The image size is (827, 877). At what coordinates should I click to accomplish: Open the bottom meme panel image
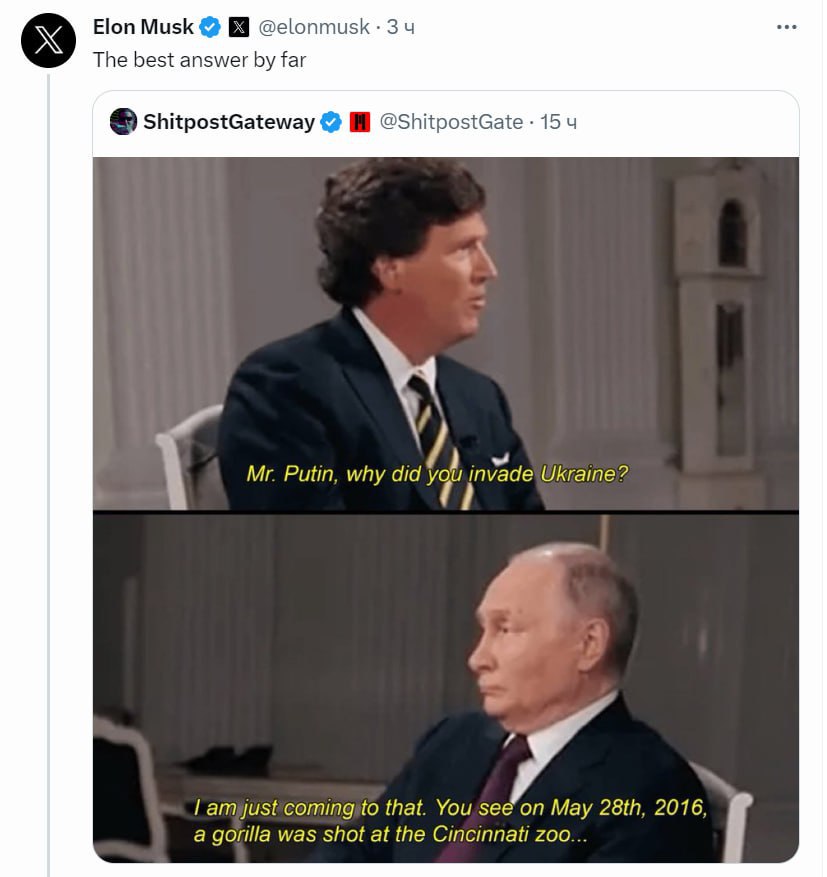446,688
